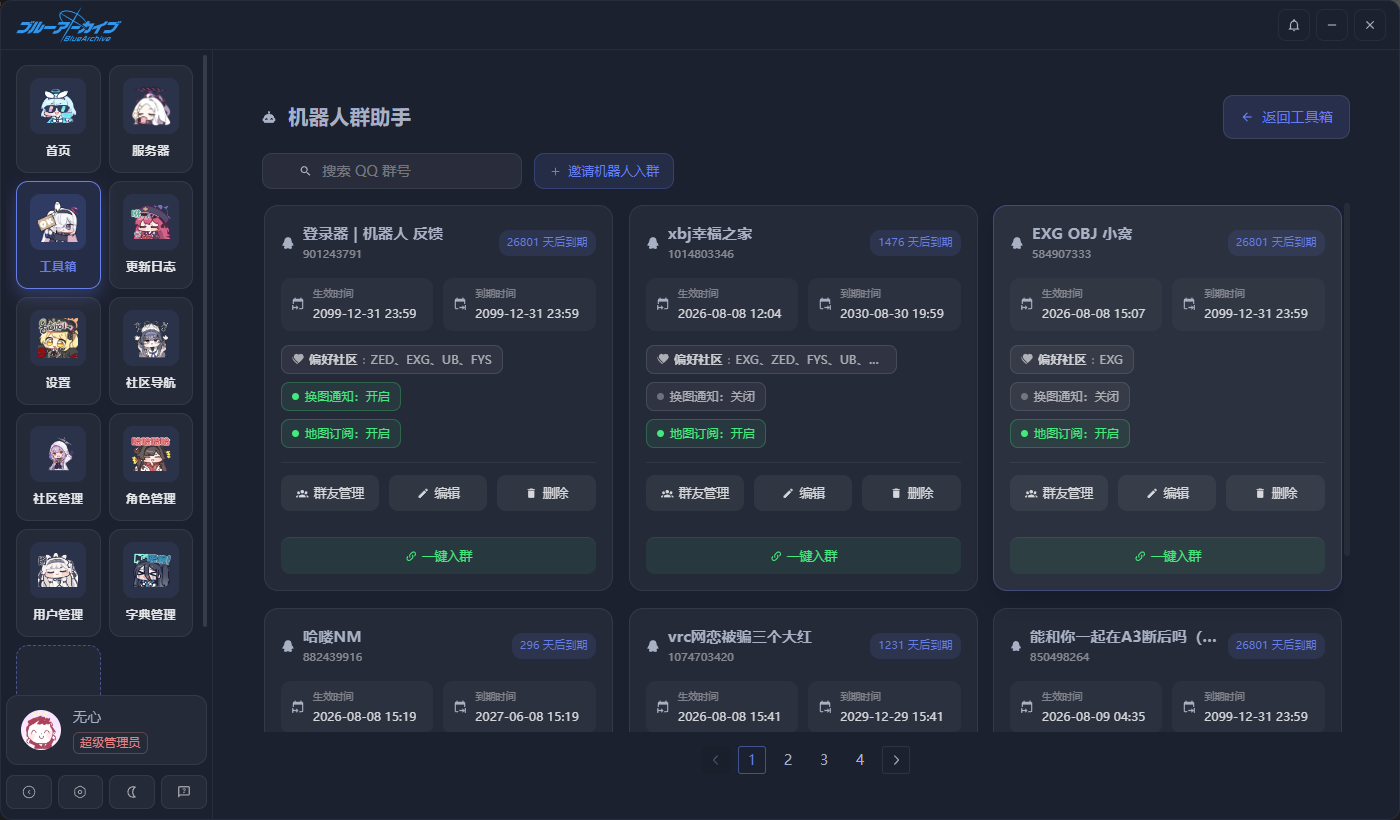Jump to page 4 of groups
This screenshot has height=820, width=1400.
pos(860,760)
